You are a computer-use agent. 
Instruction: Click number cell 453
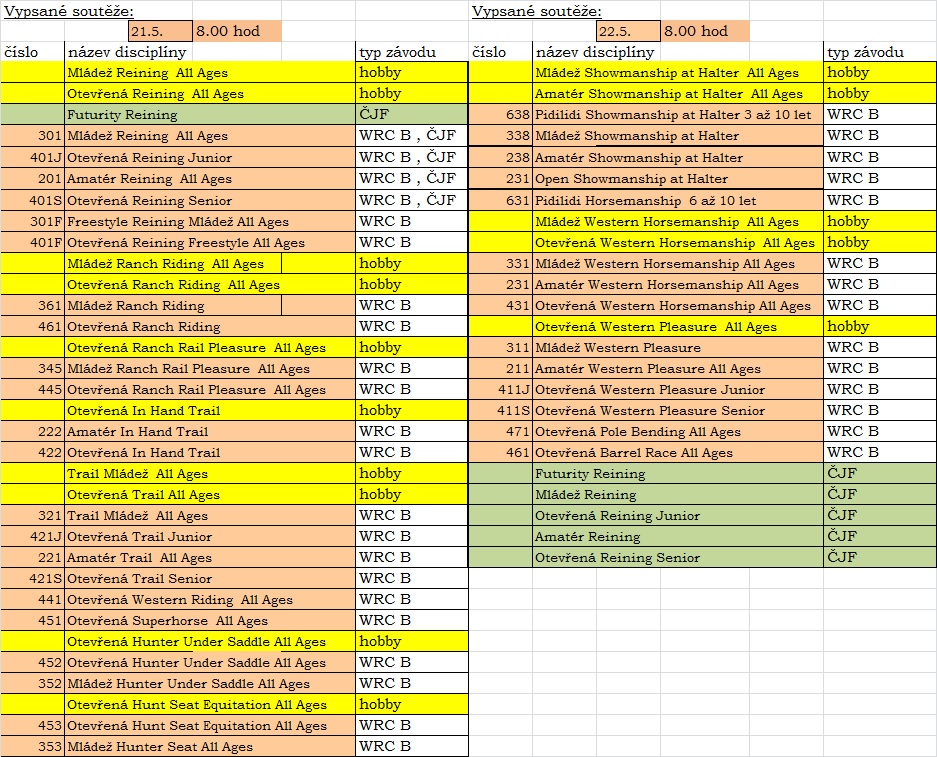pyautogui.click(x=33, y=725)
